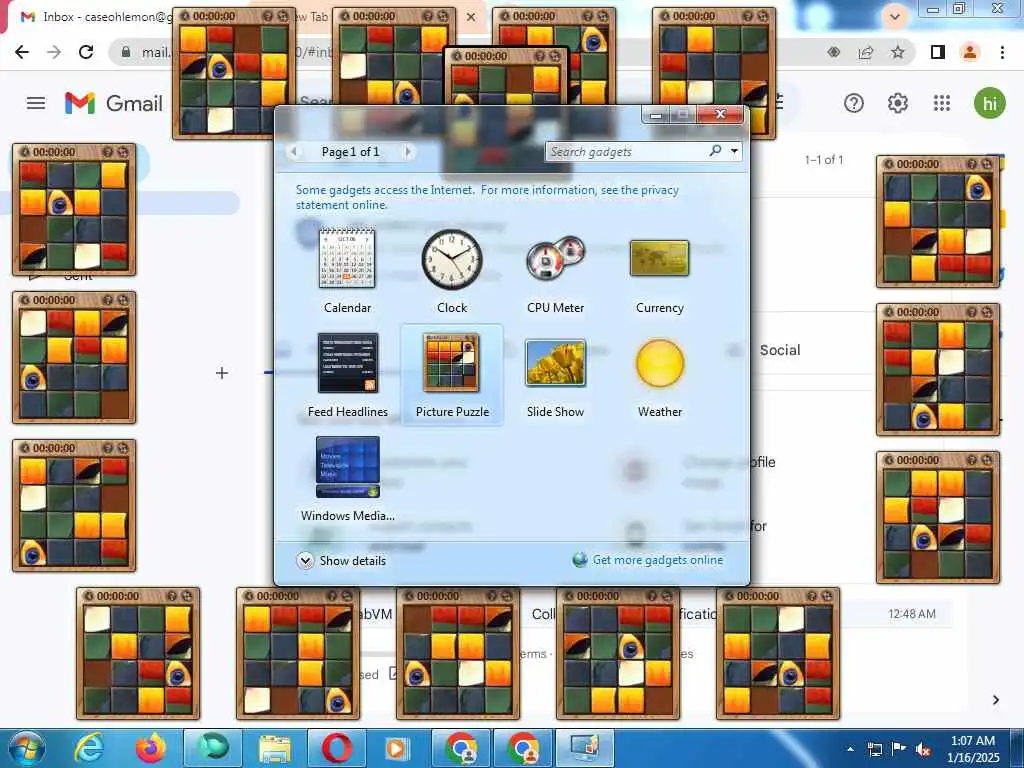
Task: Select the Currency gadget icon
Action: 660,259
